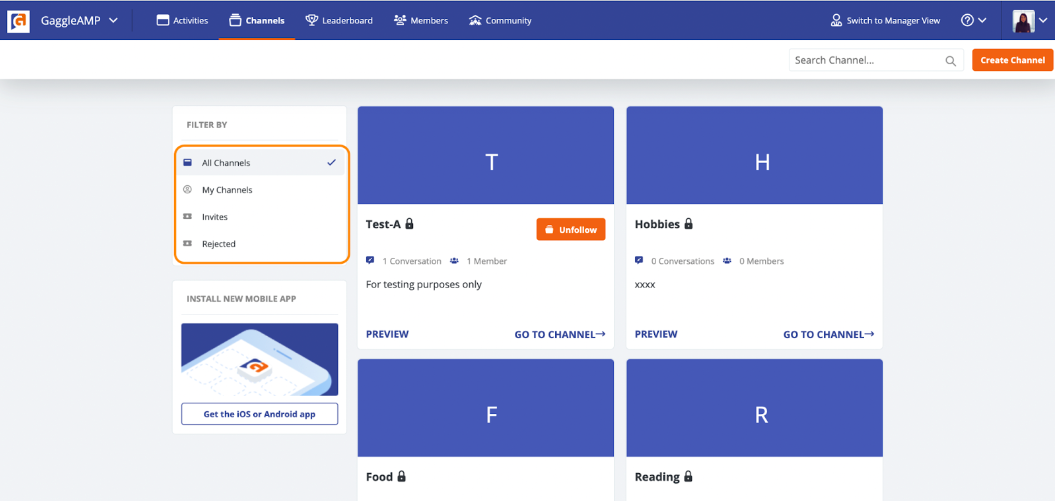
Task: Click the Reading channel title
Action: click(x=657, y=476)
